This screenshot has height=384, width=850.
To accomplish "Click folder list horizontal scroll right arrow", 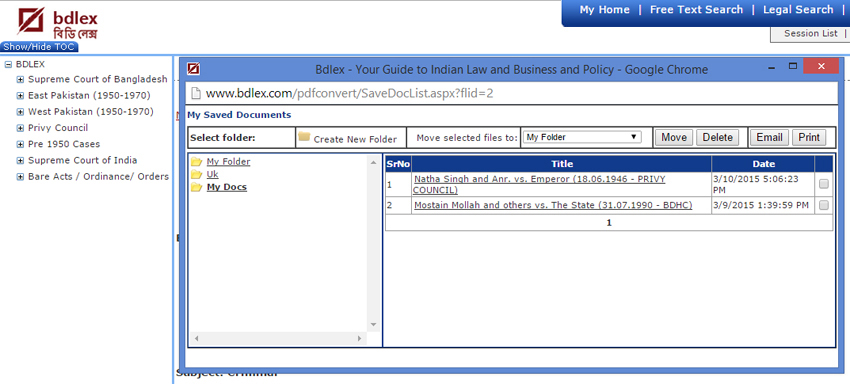I will [x=359, y=338].
